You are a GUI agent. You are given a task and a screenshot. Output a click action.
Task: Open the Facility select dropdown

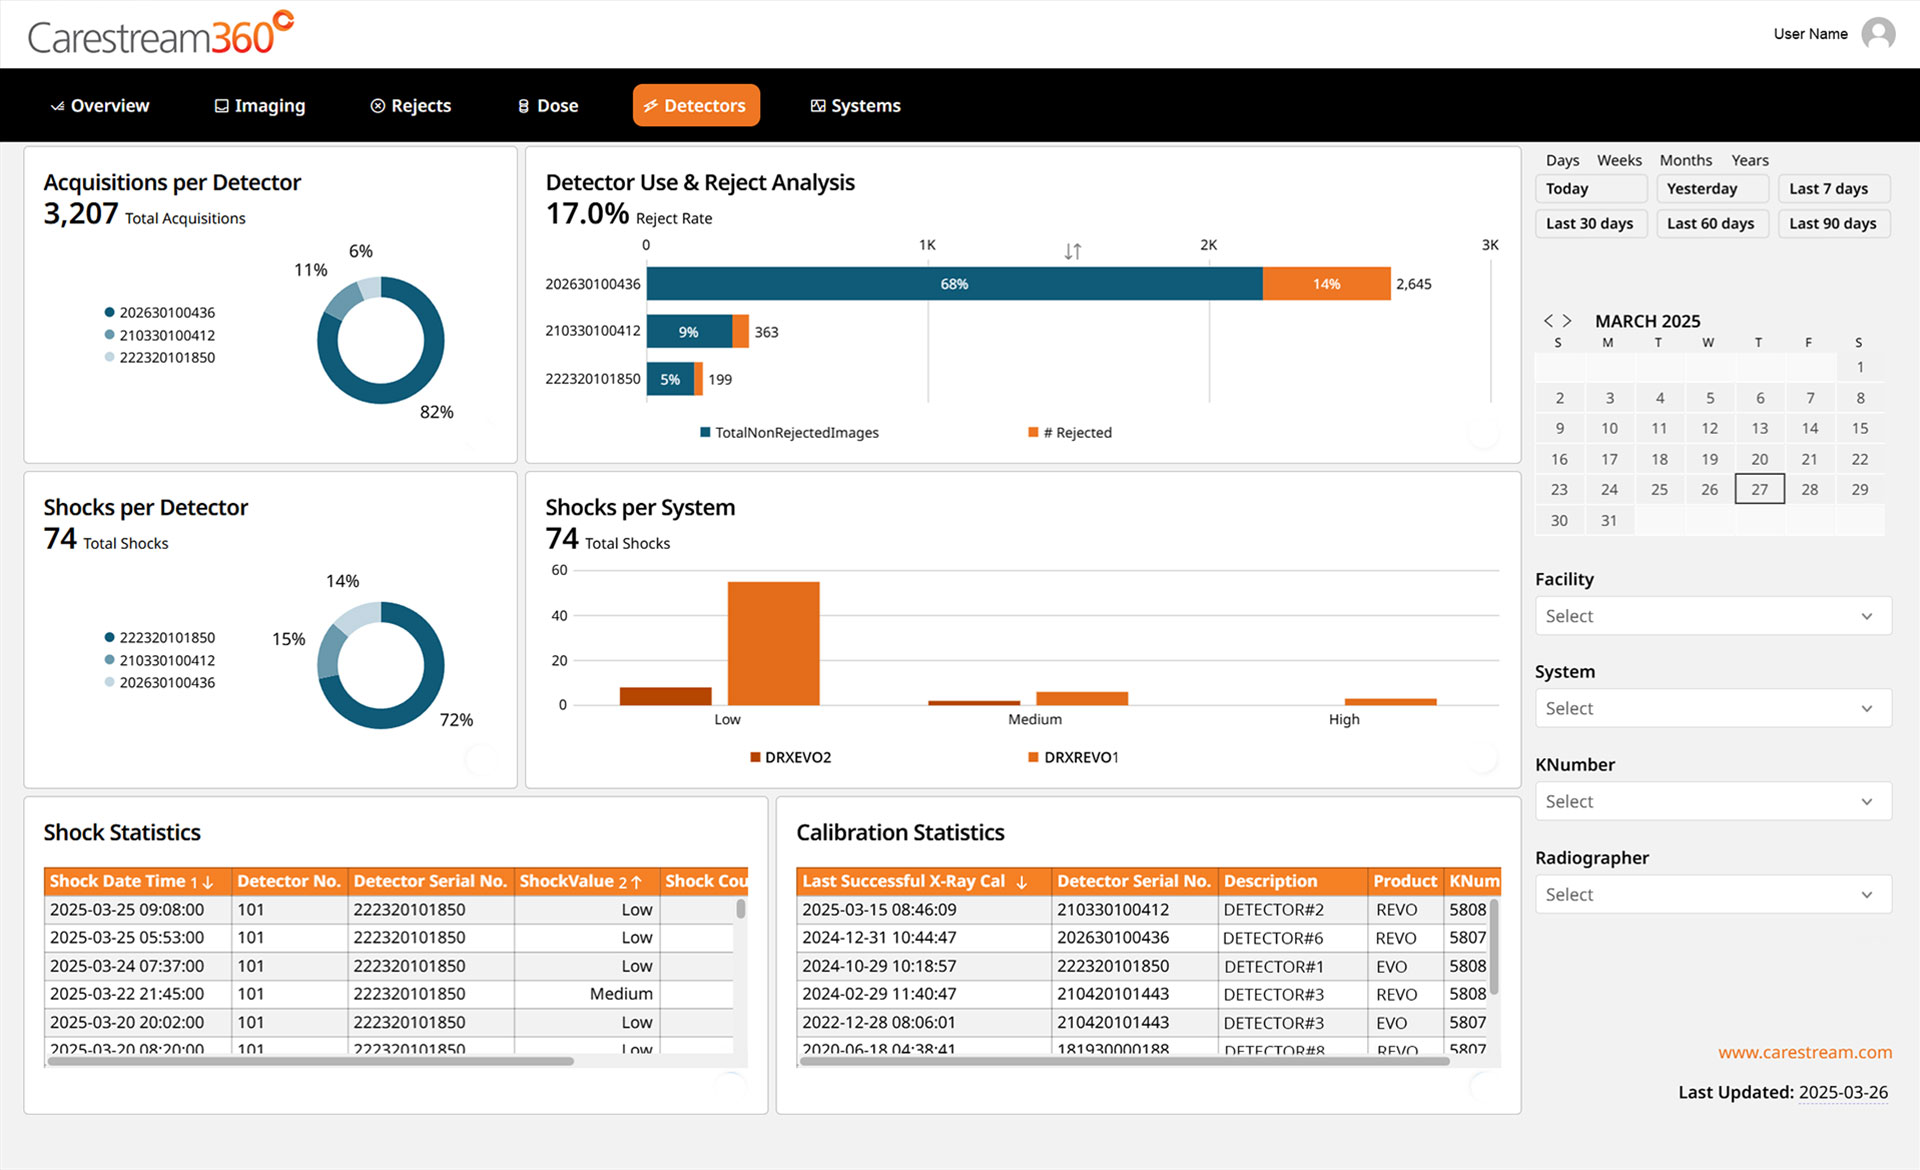1712,616
